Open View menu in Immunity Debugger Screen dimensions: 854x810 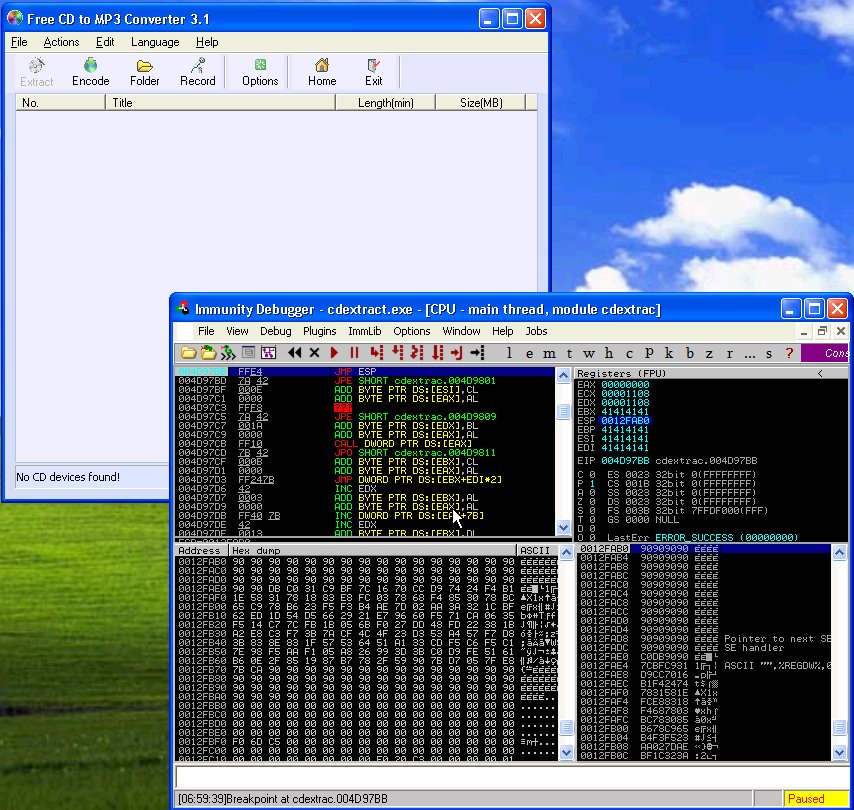click(x=237, y=331)
